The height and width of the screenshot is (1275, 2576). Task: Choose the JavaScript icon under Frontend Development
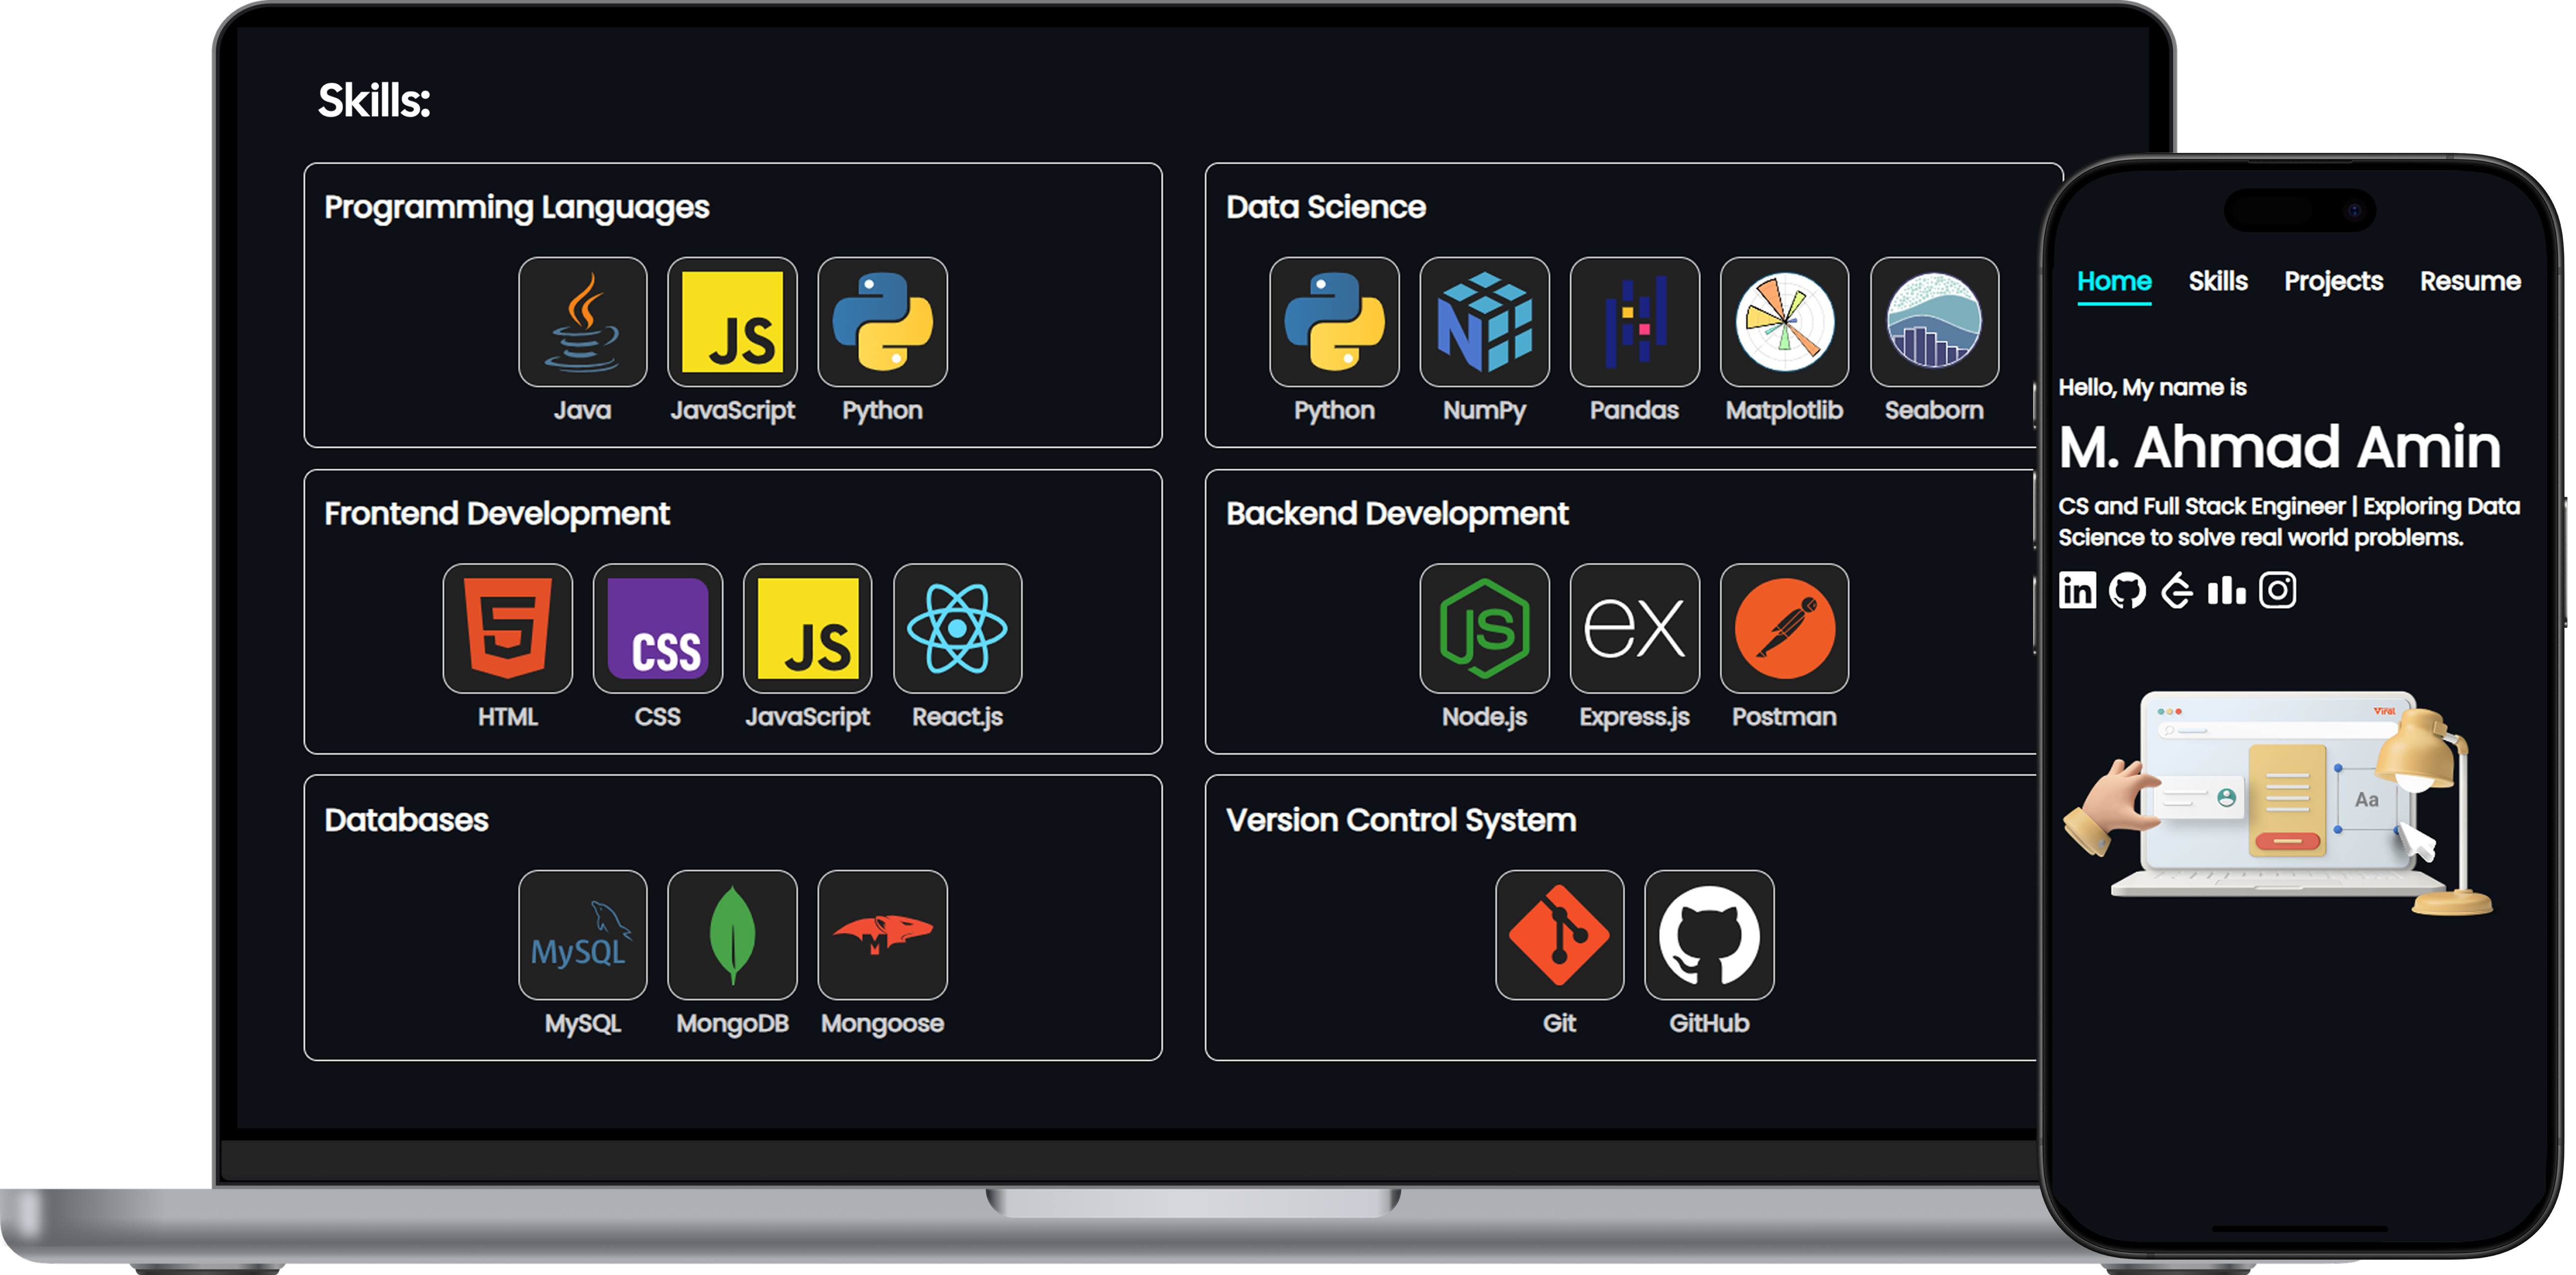808,628
